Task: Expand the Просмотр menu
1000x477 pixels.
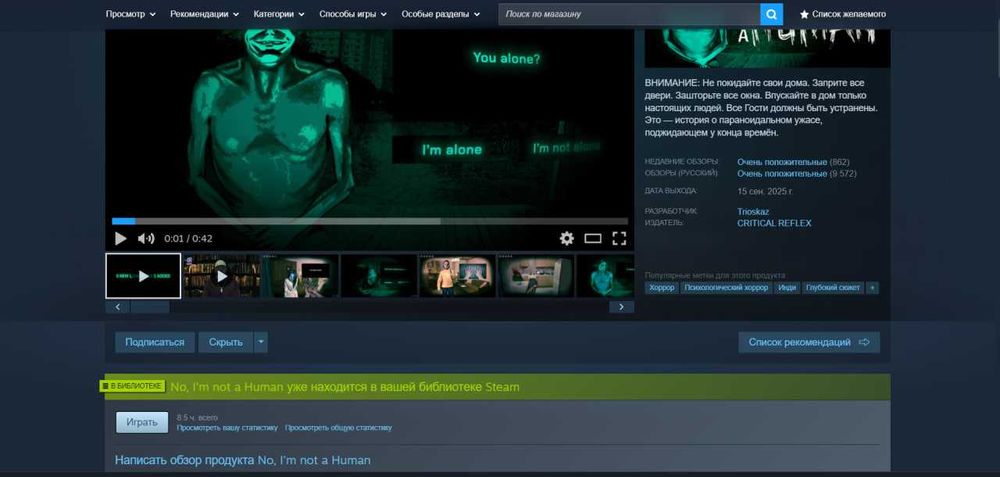Action: pyautogui.click(x=131, y=14)
